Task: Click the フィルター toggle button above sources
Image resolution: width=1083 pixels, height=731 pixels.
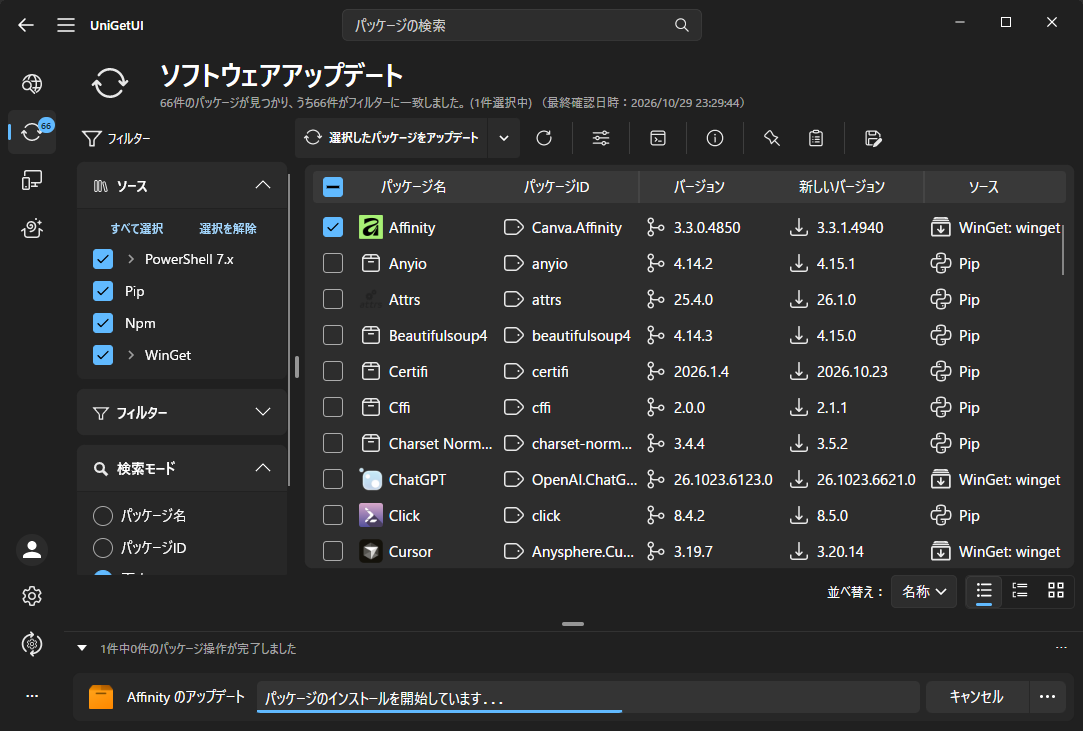Action: pos(116,138)
